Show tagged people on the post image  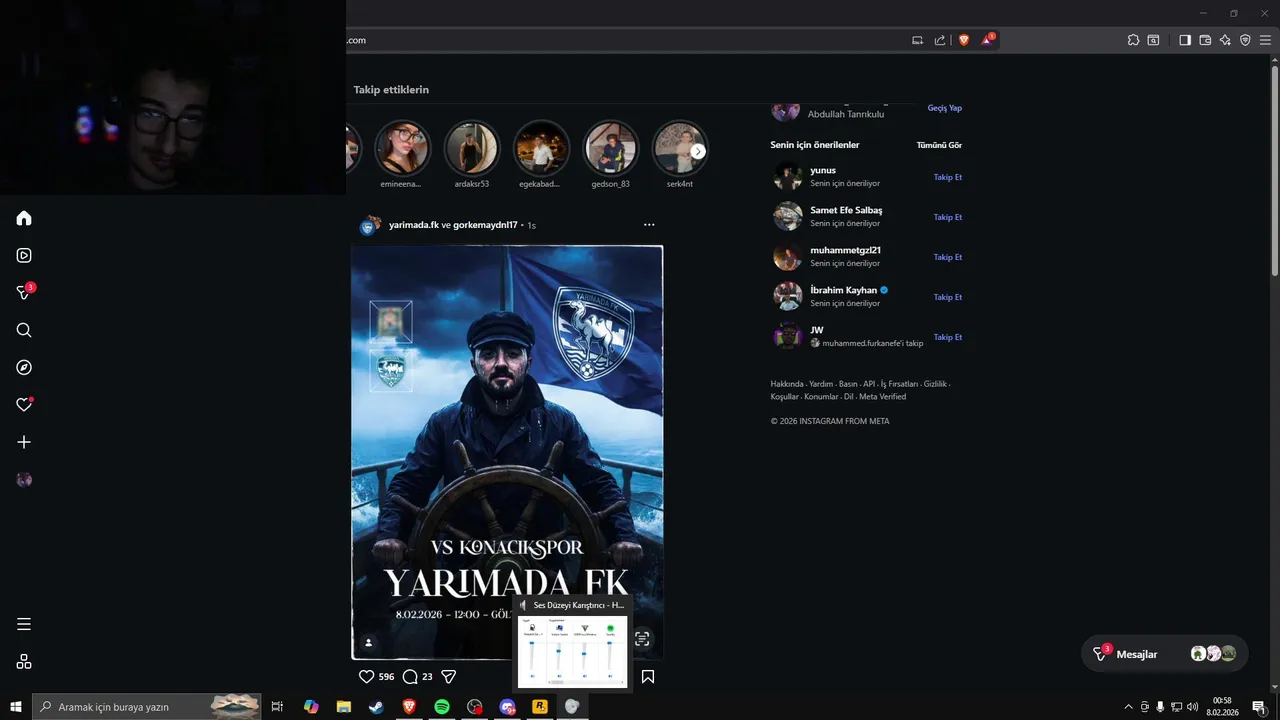[x=368, y=642]
